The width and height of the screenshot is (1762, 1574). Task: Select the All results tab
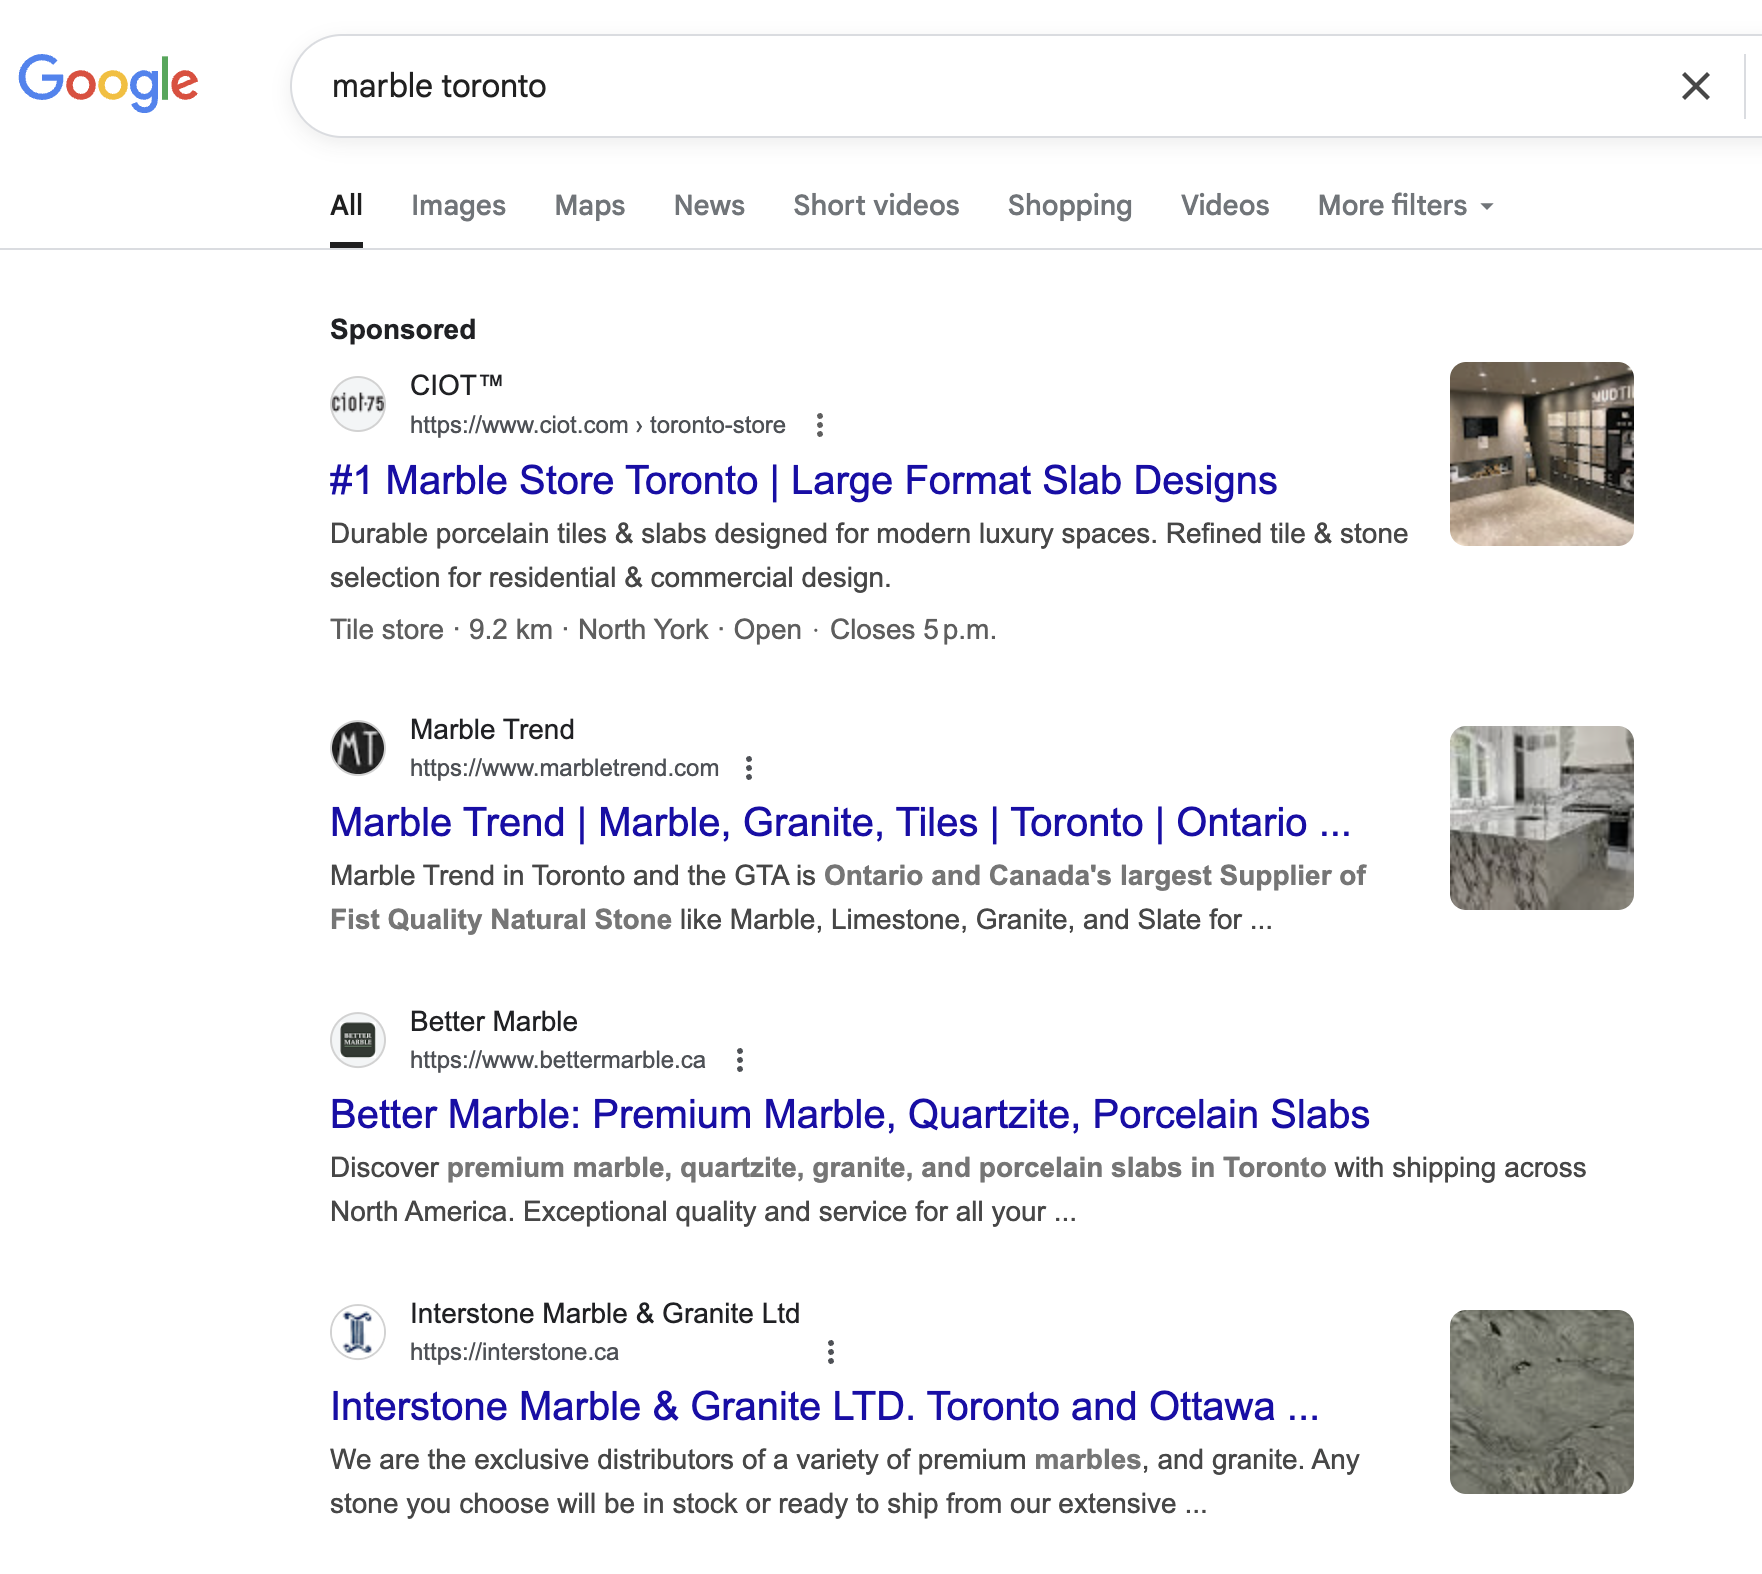346,205
